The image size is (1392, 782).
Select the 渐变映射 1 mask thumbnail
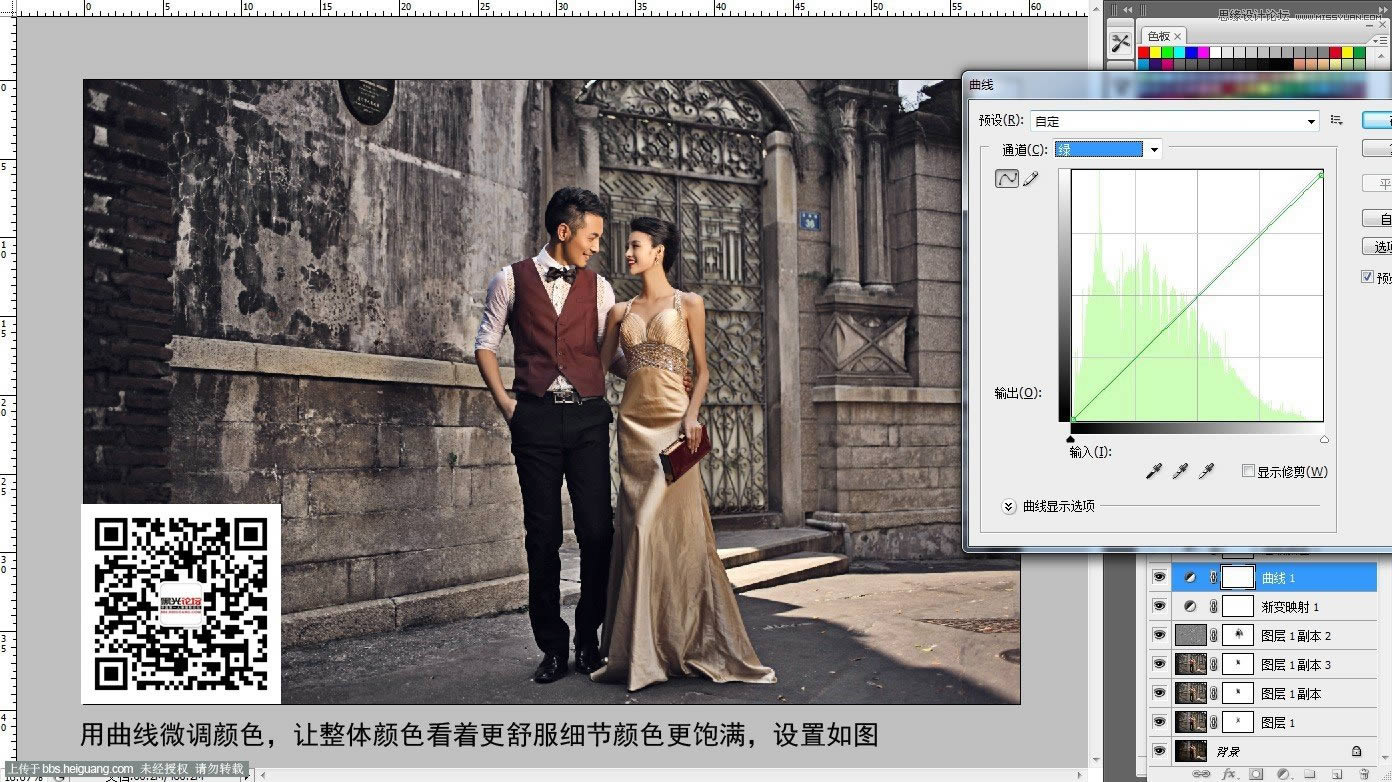(1238, 607)
